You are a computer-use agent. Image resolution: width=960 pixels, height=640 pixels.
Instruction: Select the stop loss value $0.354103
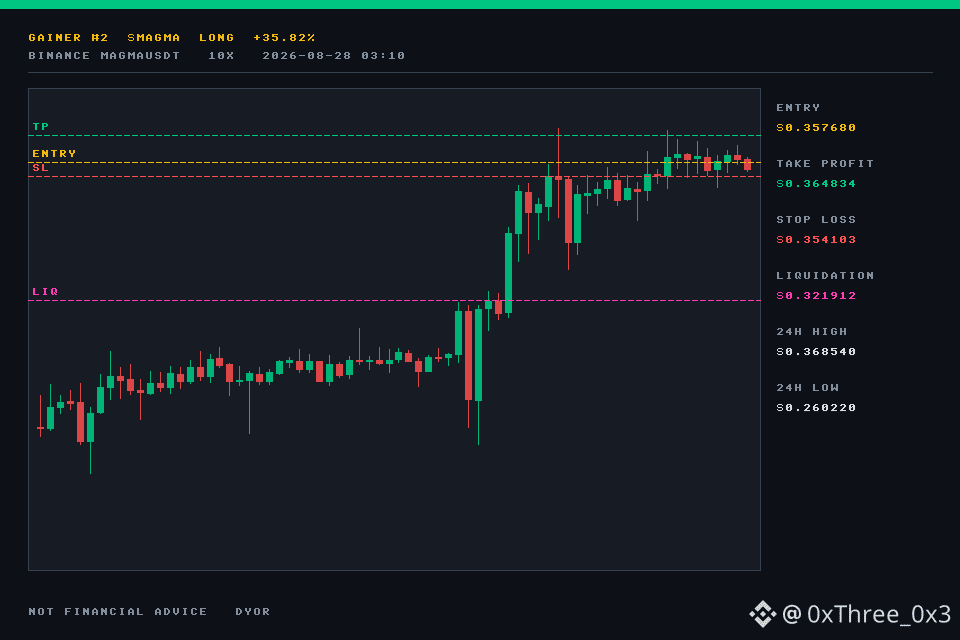tap(816, 240)
